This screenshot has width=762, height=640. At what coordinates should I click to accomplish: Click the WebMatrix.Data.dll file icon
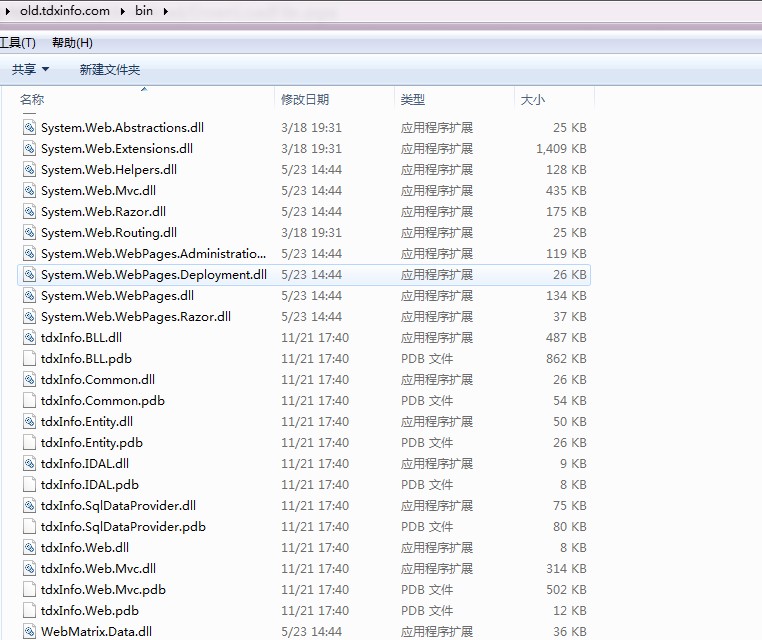click(30, 631)
